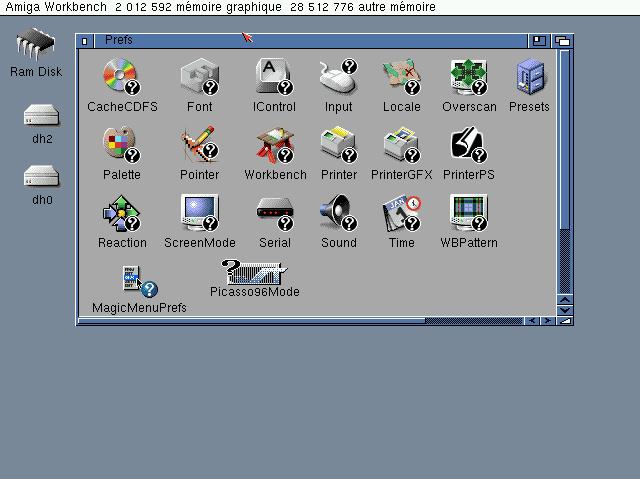Select the Ram Disk desktop icon
Screen dimensions: 640x479
pyautogui.click(x=36, y=44)
